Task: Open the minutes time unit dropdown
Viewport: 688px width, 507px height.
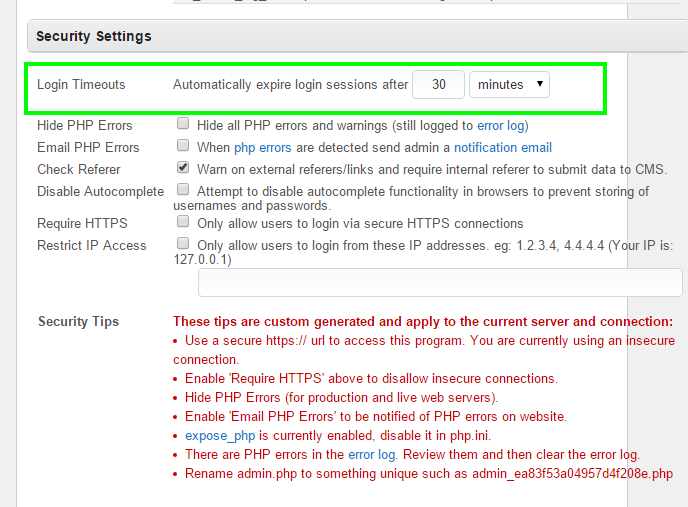Action: click(509, 85)
